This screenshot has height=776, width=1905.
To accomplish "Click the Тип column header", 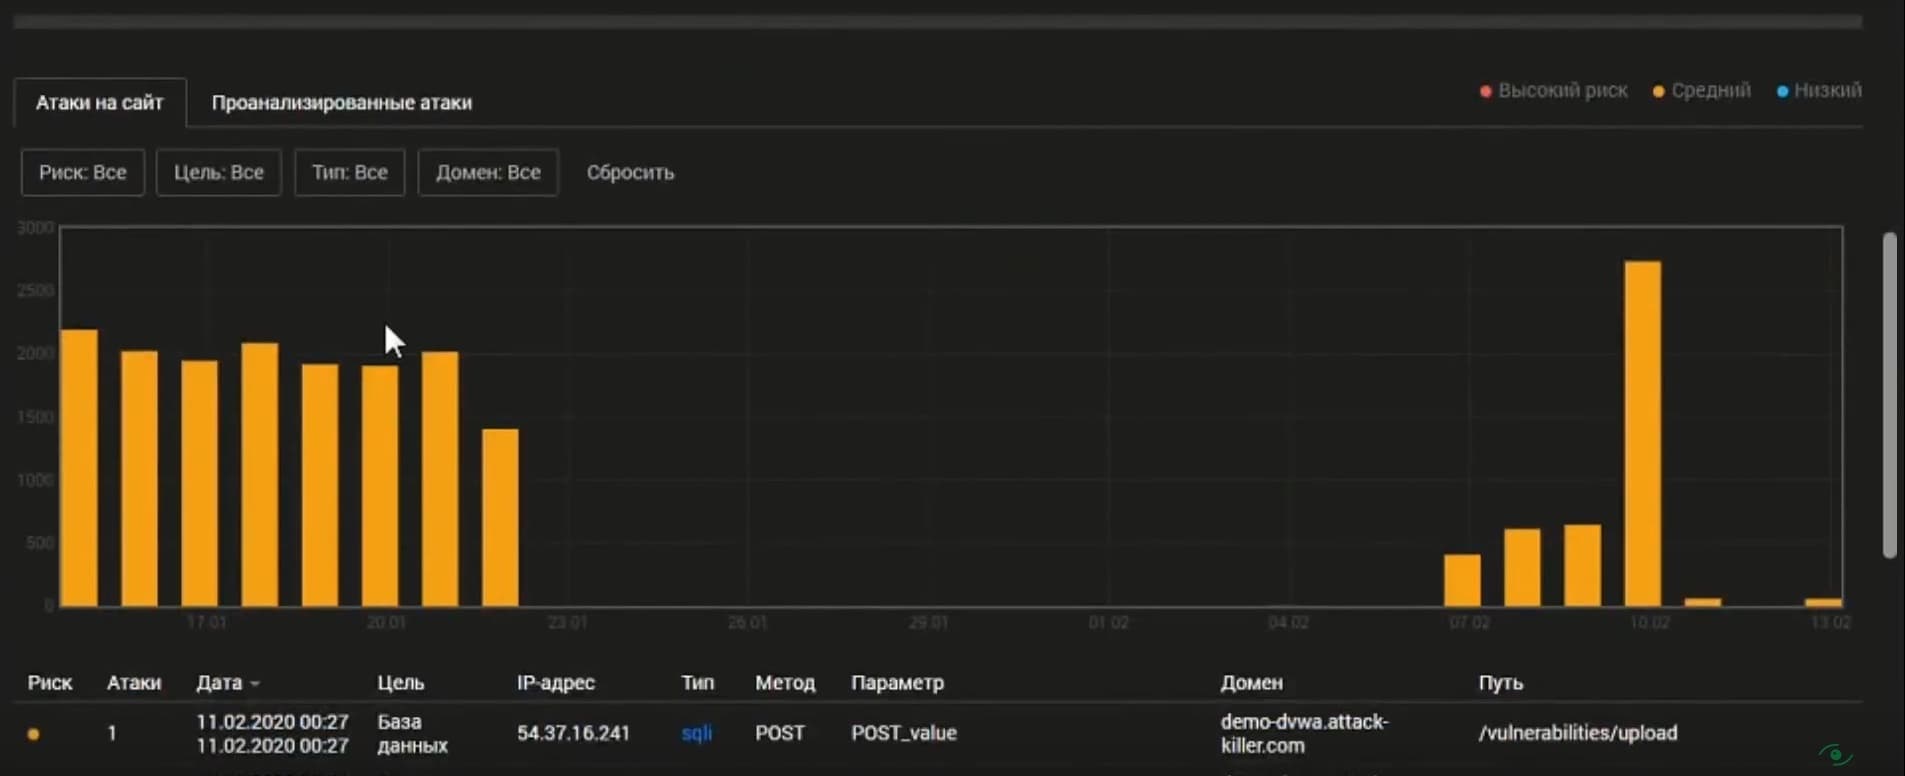I will click(698, 683).
